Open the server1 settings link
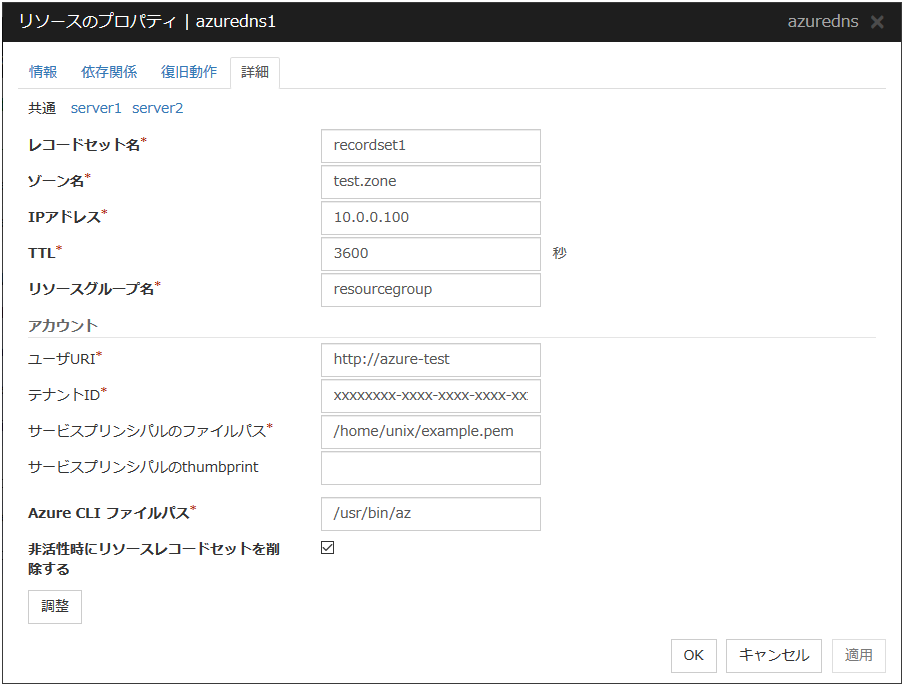Screen dimensions: 904x686 click(96, 108)
